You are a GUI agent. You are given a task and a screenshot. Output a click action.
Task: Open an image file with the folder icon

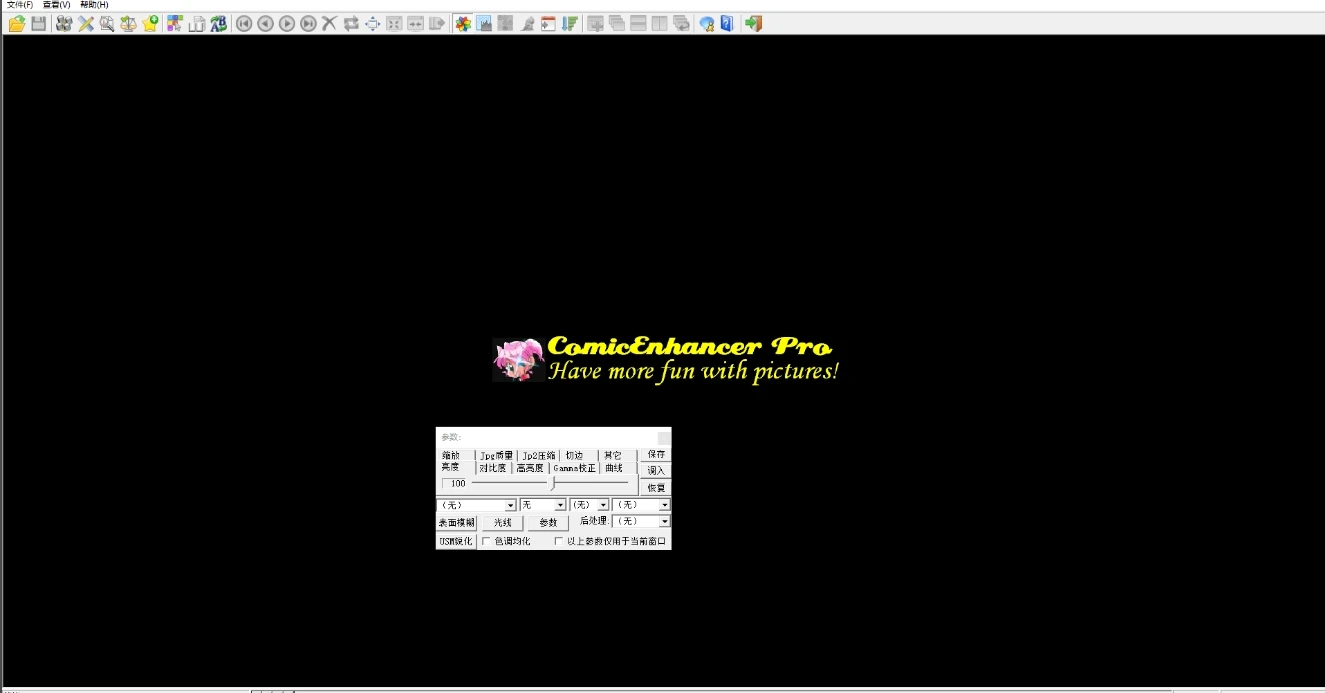pyautogui.click(x=17, y=24)
